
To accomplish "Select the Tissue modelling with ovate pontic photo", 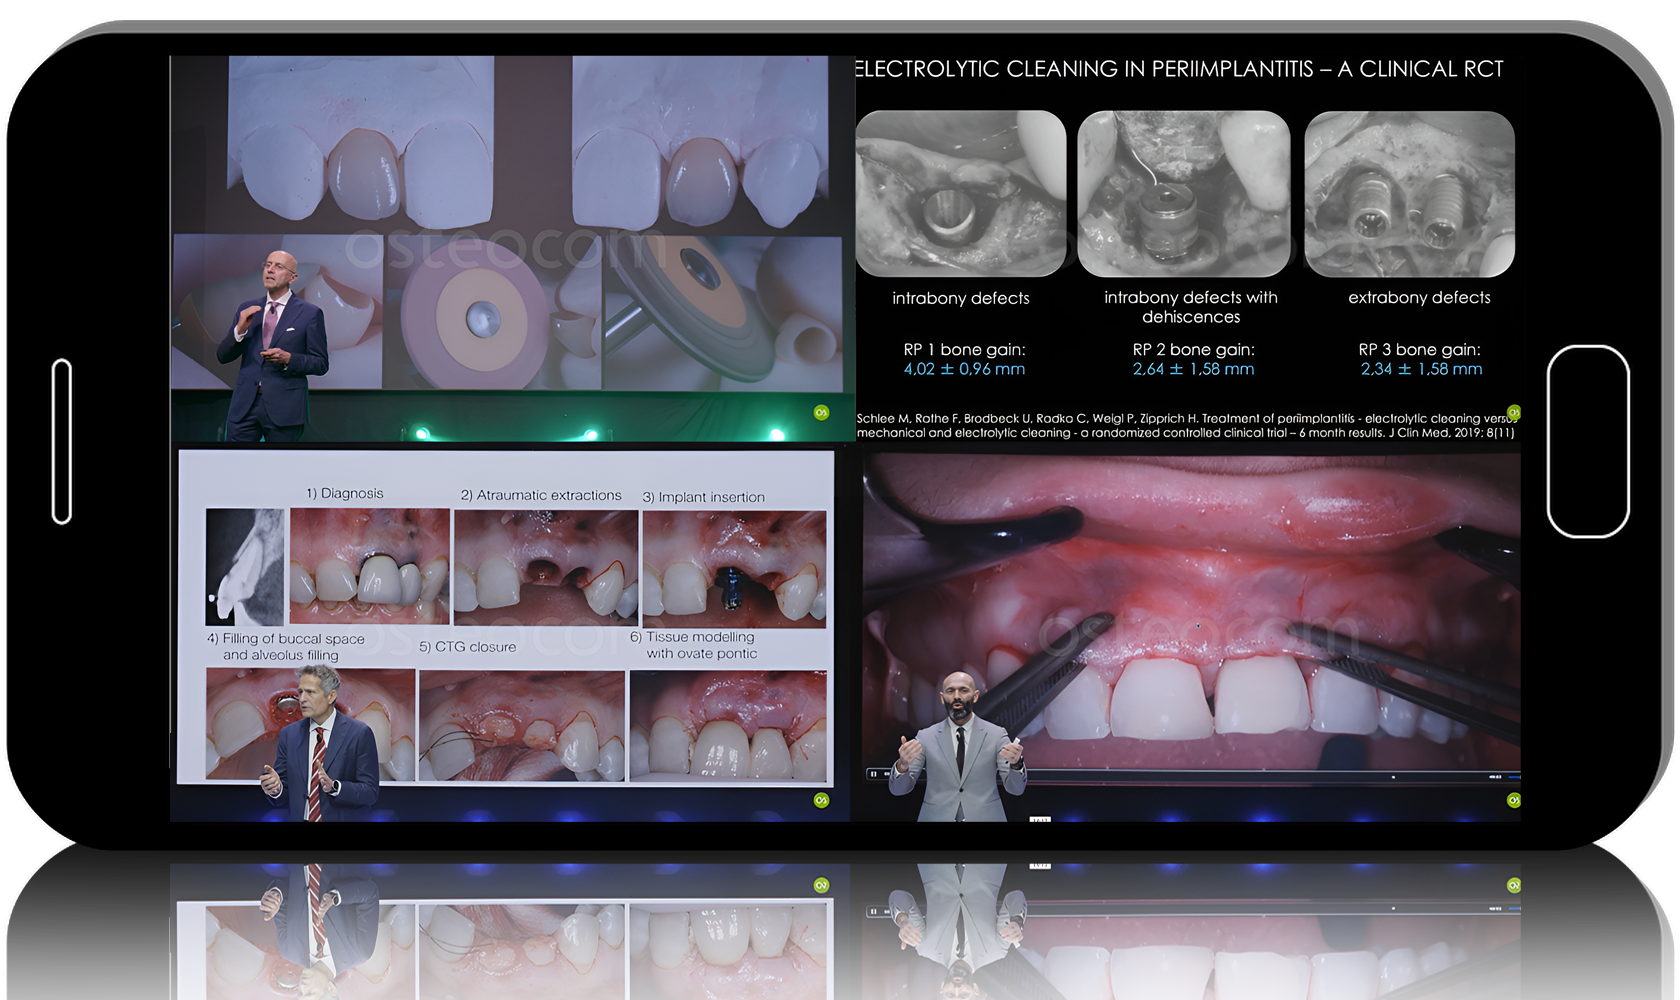I will 728,725.
